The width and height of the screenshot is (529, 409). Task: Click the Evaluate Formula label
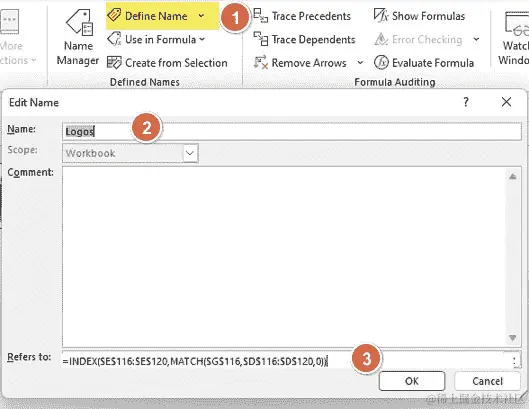click(433, 63)
